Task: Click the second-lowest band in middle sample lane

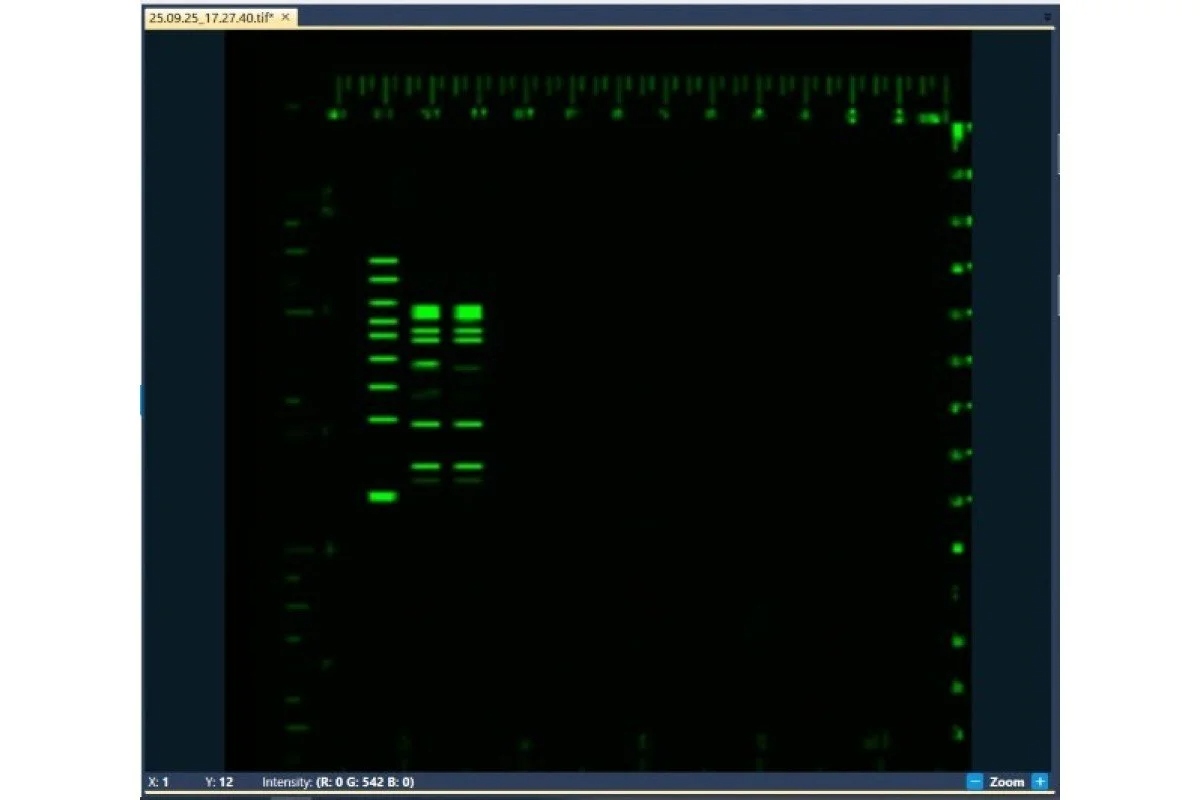Action: tap(426, 466)
